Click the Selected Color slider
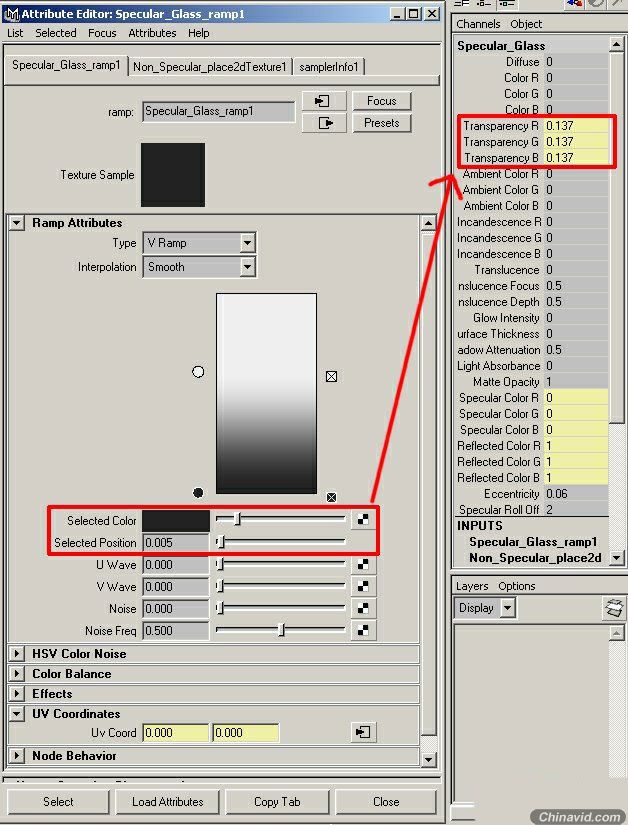The width and height of the screenshot is (628, 825). [280, 519]
